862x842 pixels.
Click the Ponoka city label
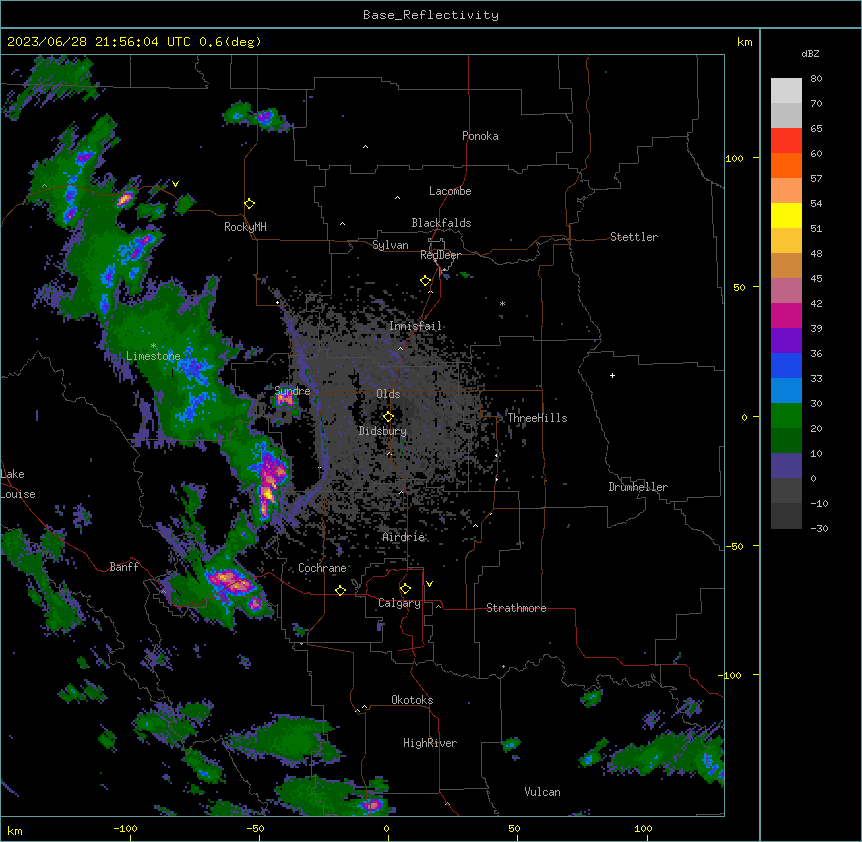click(x=480, y=136)
